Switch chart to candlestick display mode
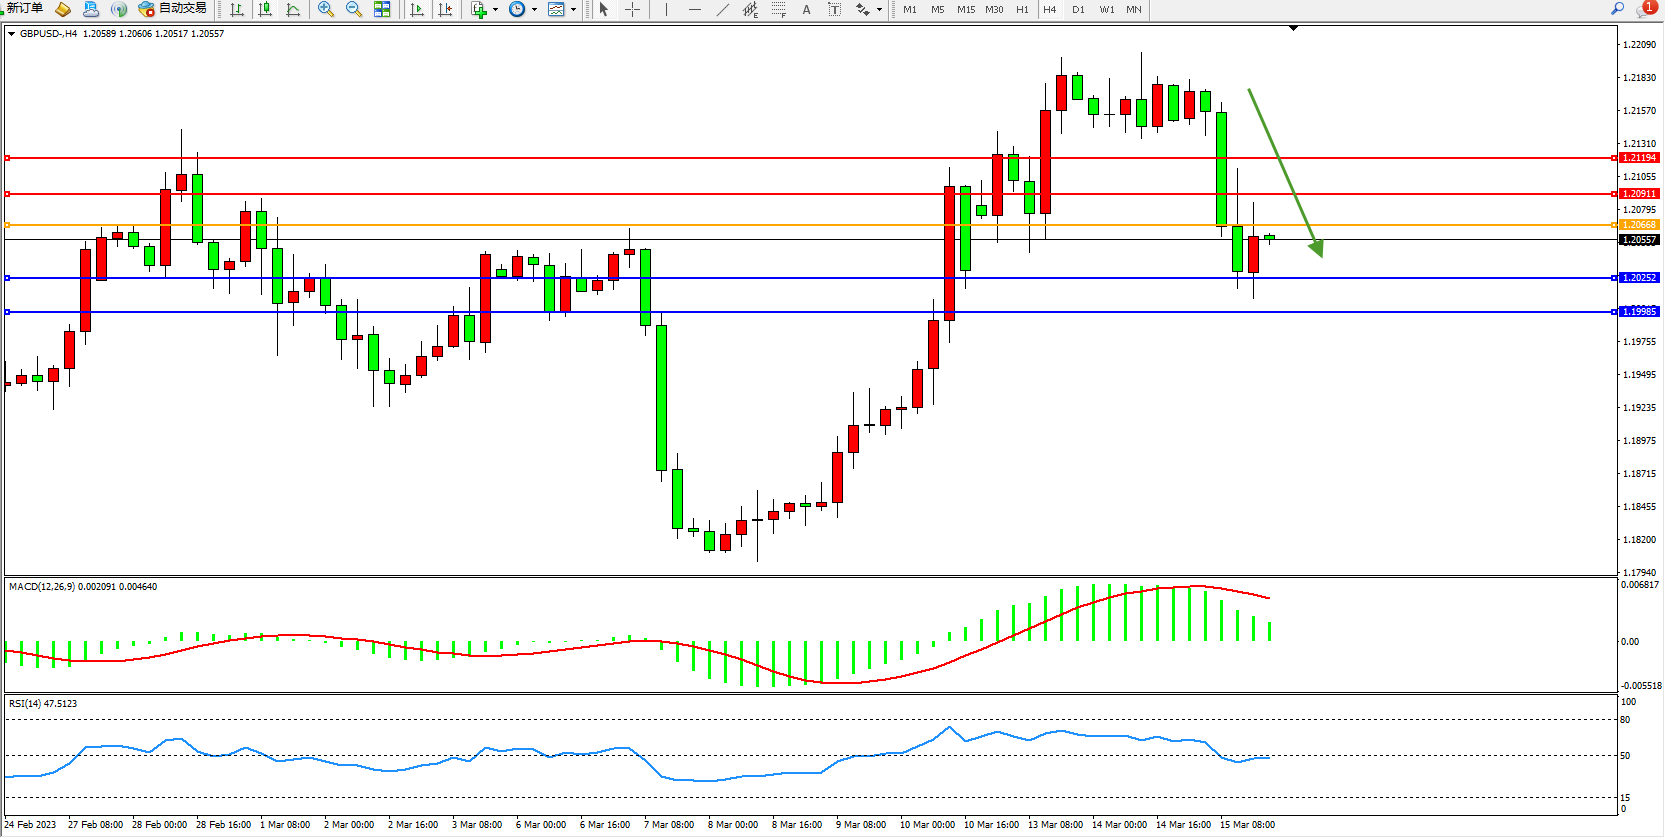 pyautogui.click(x=265, y=9)
